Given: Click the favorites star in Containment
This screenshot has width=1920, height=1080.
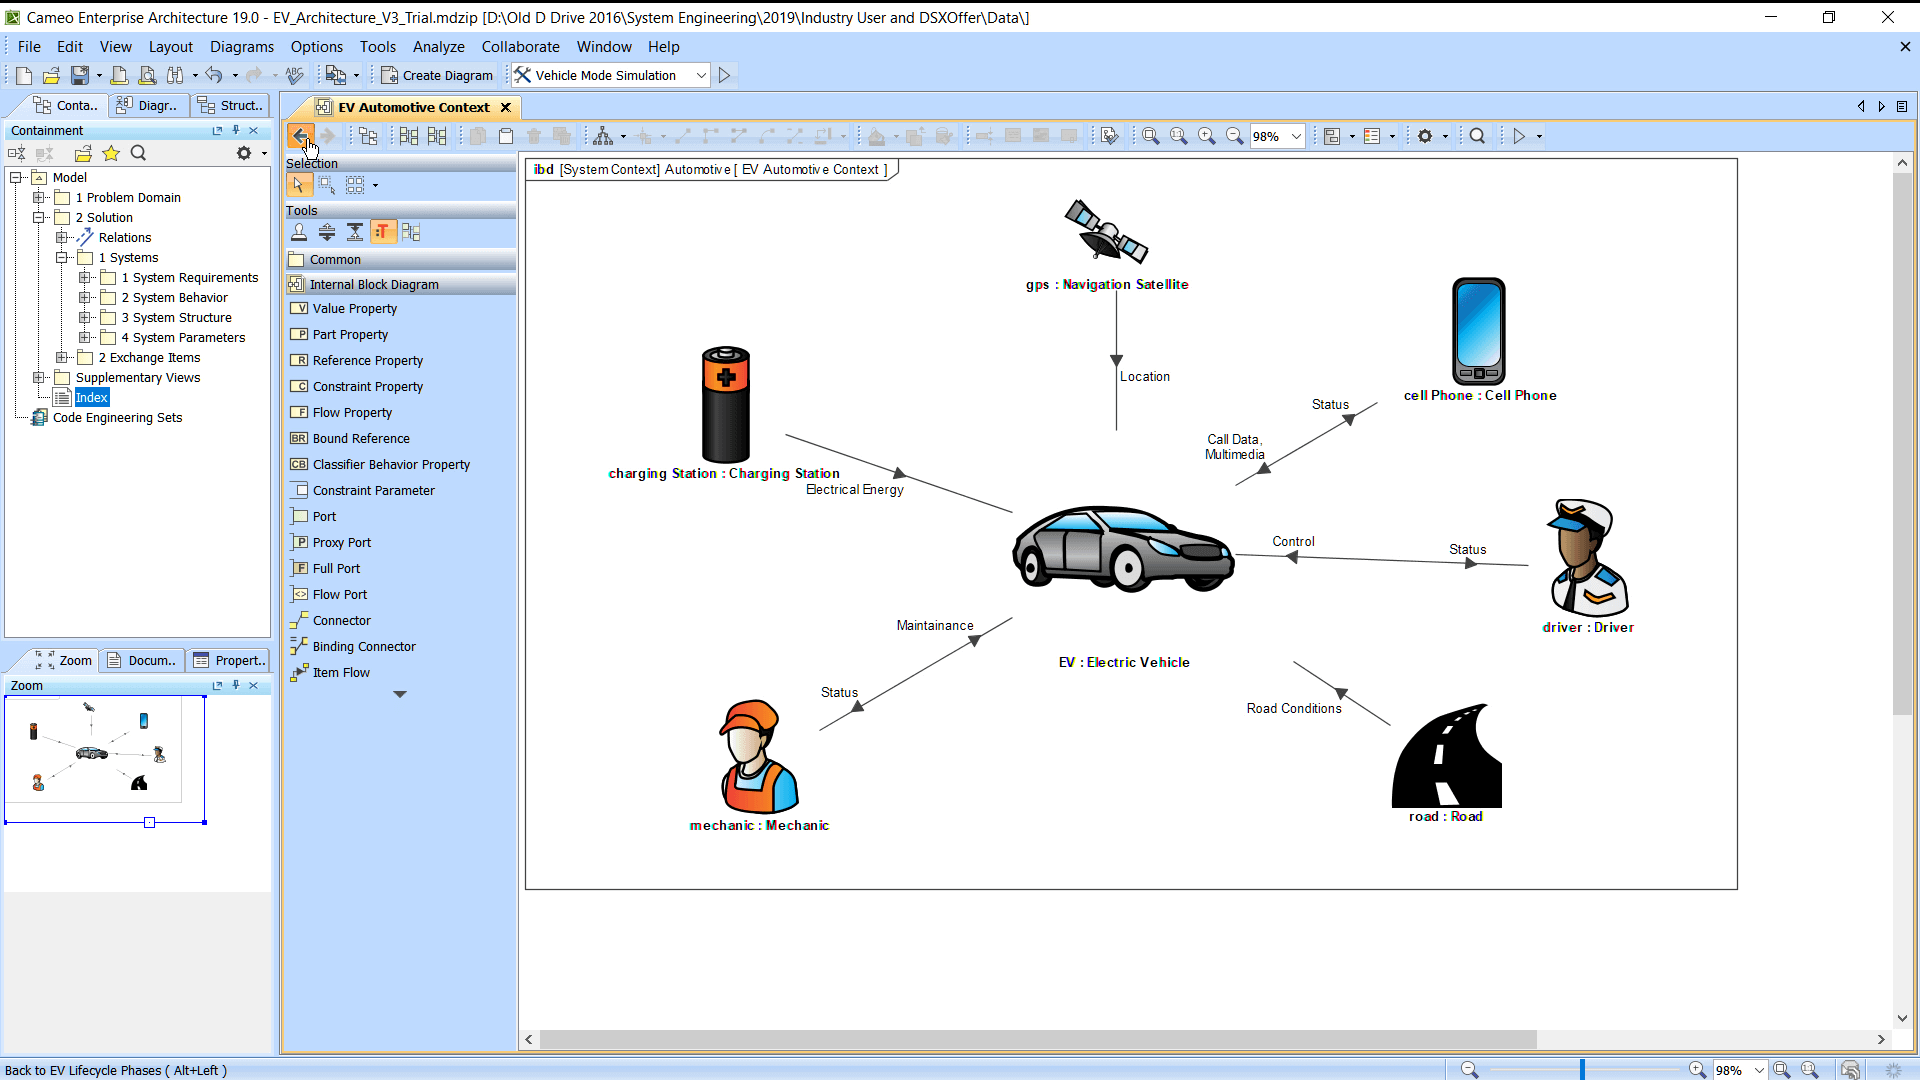Looking at the screenshot, I should [x=111, y=153].
